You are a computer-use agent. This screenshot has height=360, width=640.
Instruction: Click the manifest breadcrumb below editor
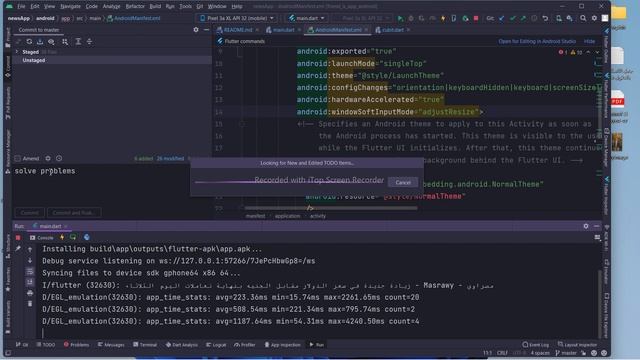[255, 216]
